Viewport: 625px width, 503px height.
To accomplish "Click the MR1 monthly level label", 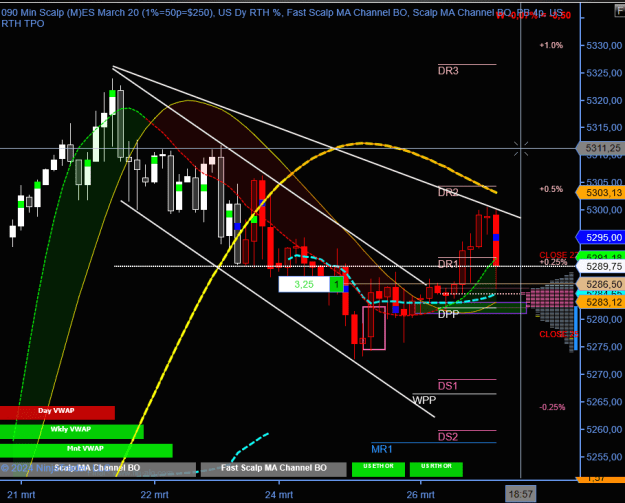I will (382, 450).
